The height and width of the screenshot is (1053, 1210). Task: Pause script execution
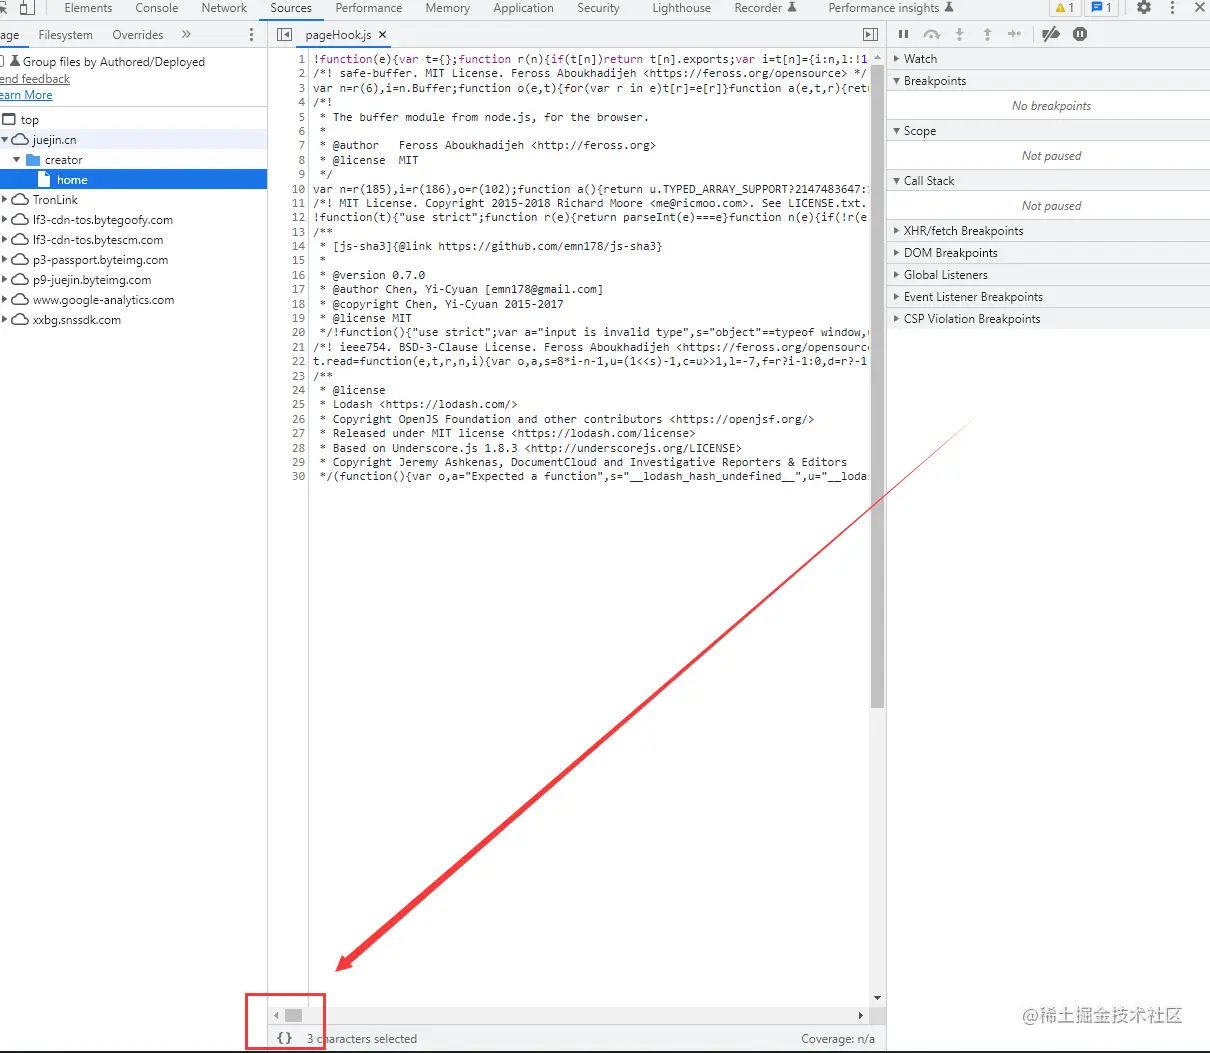(x=904, y=34)
